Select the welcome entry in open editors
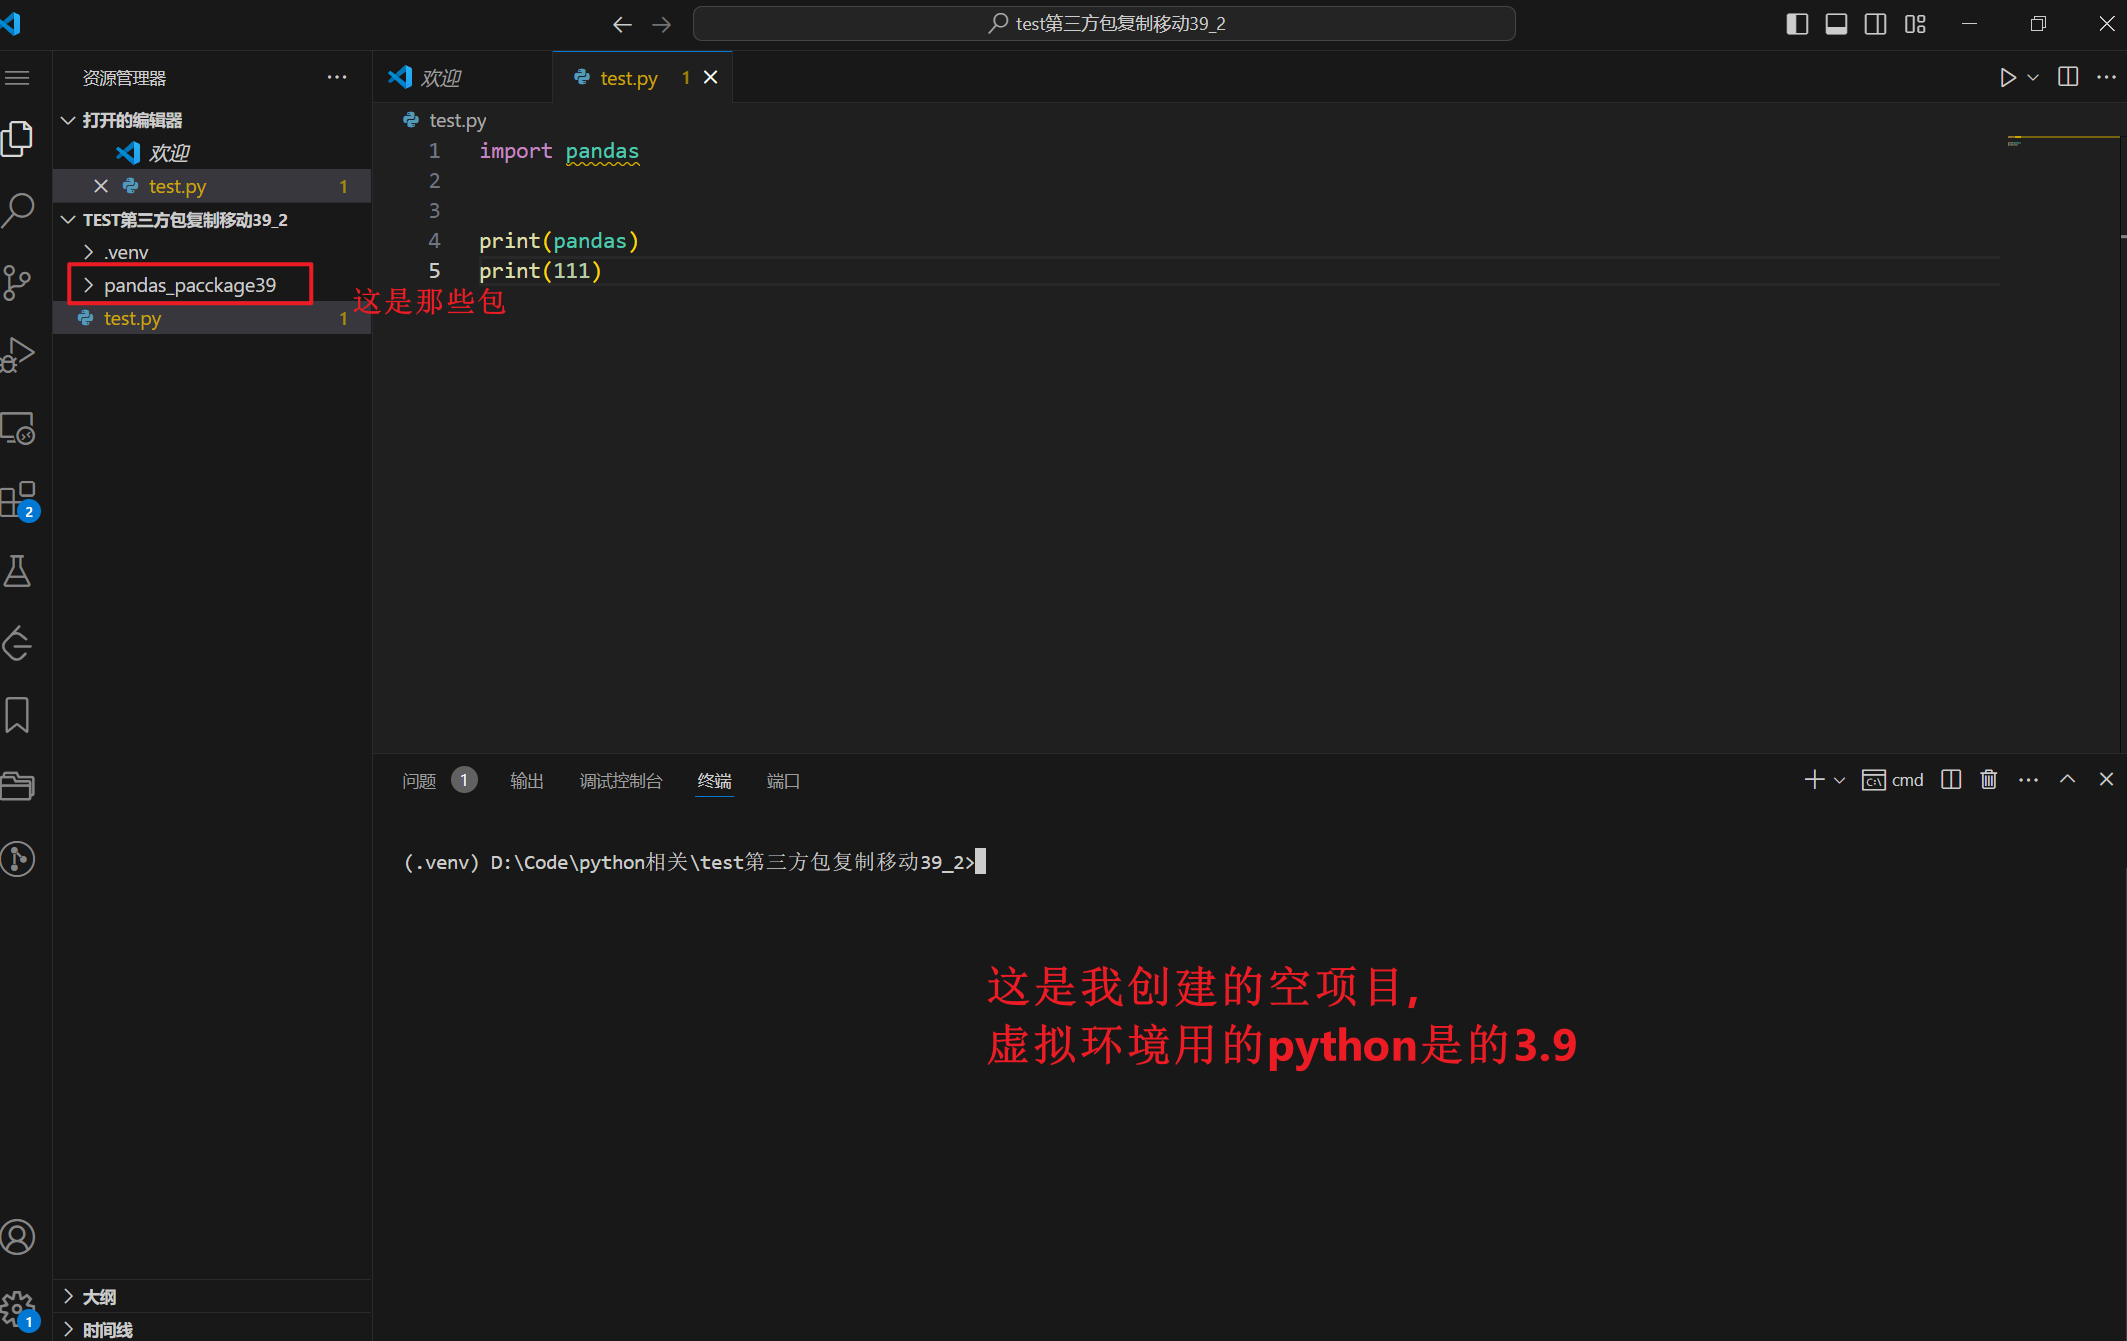 (x=212, y=153)
